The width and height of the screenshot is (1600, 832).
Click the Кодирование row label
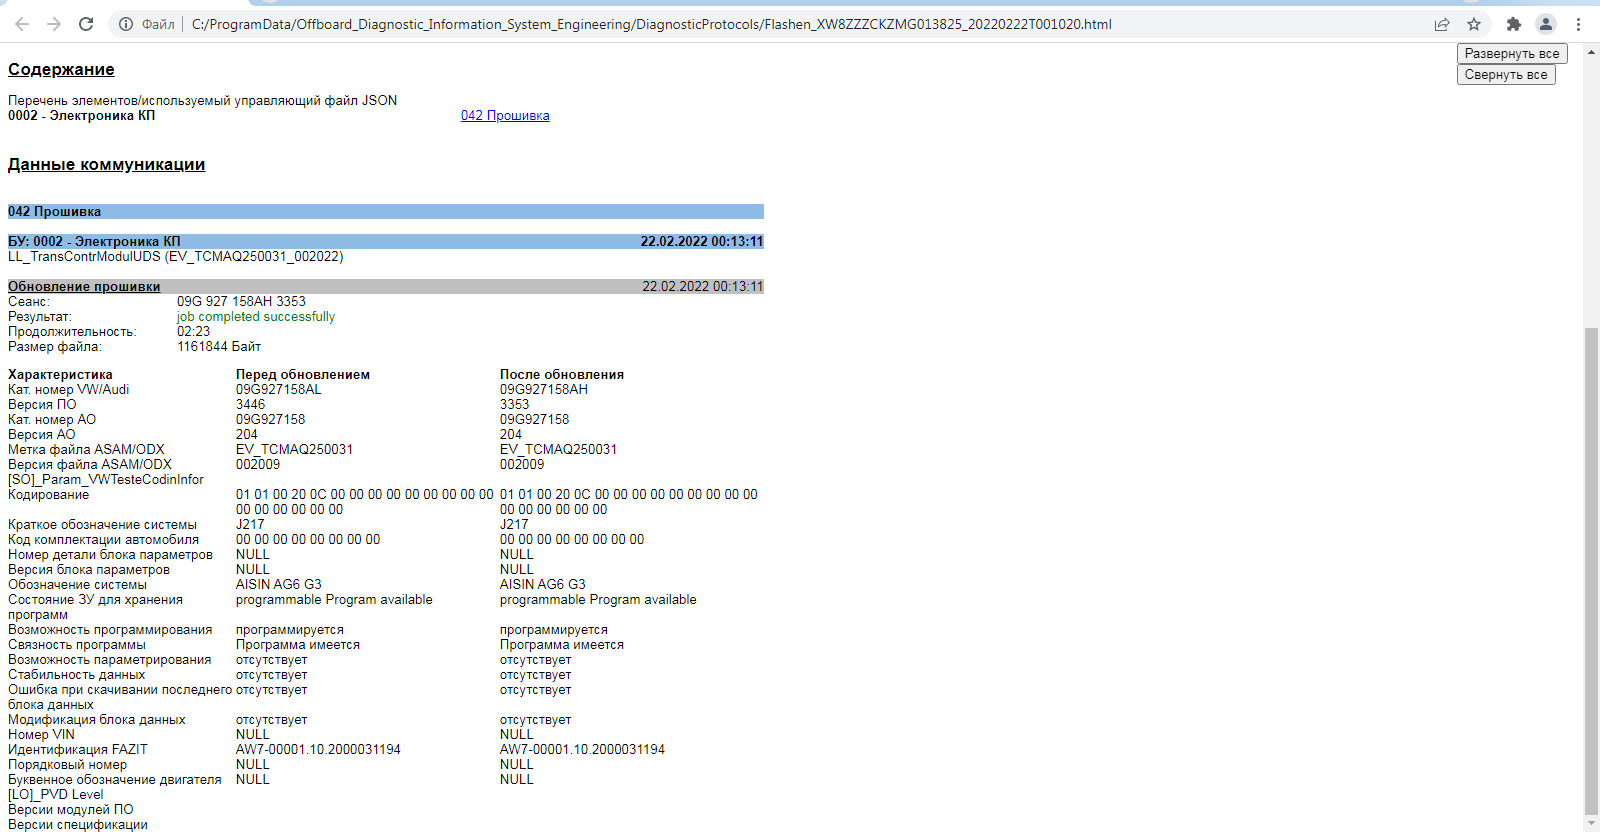pyautogui.click(x=48, y=494)
